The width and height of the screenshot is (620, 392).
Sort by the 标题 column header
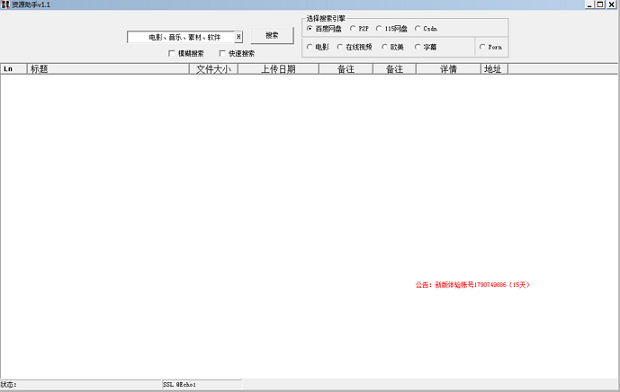(x=108, y=69)
